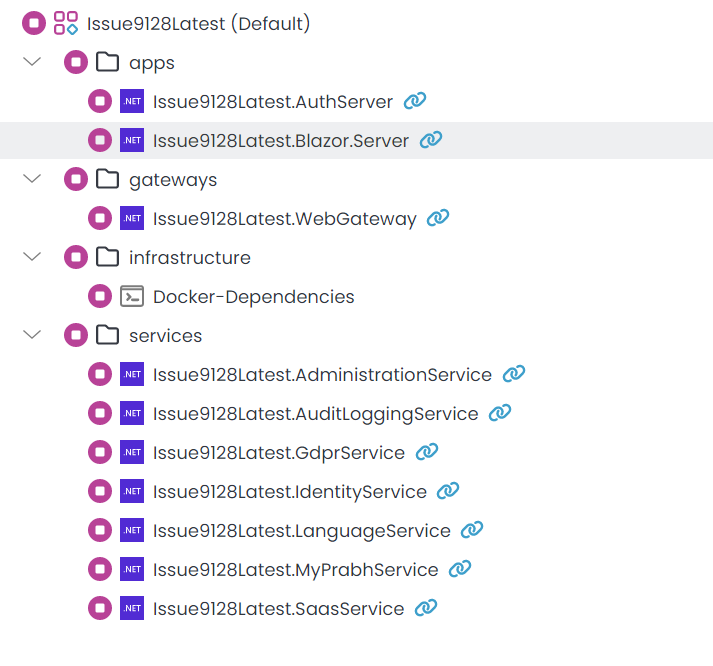Screen dimensions: 713x666
Task: Toggle the stop status button for AuthServer
Action: pos(100,101)
